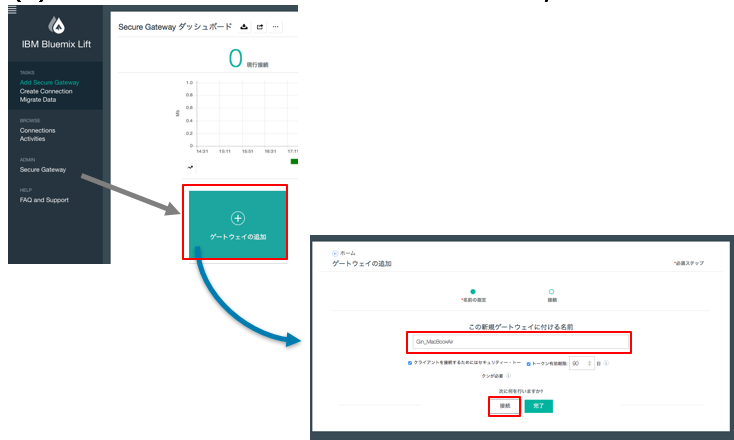Click the gateway name input field
Screen dimensions: 734x440
521,342
